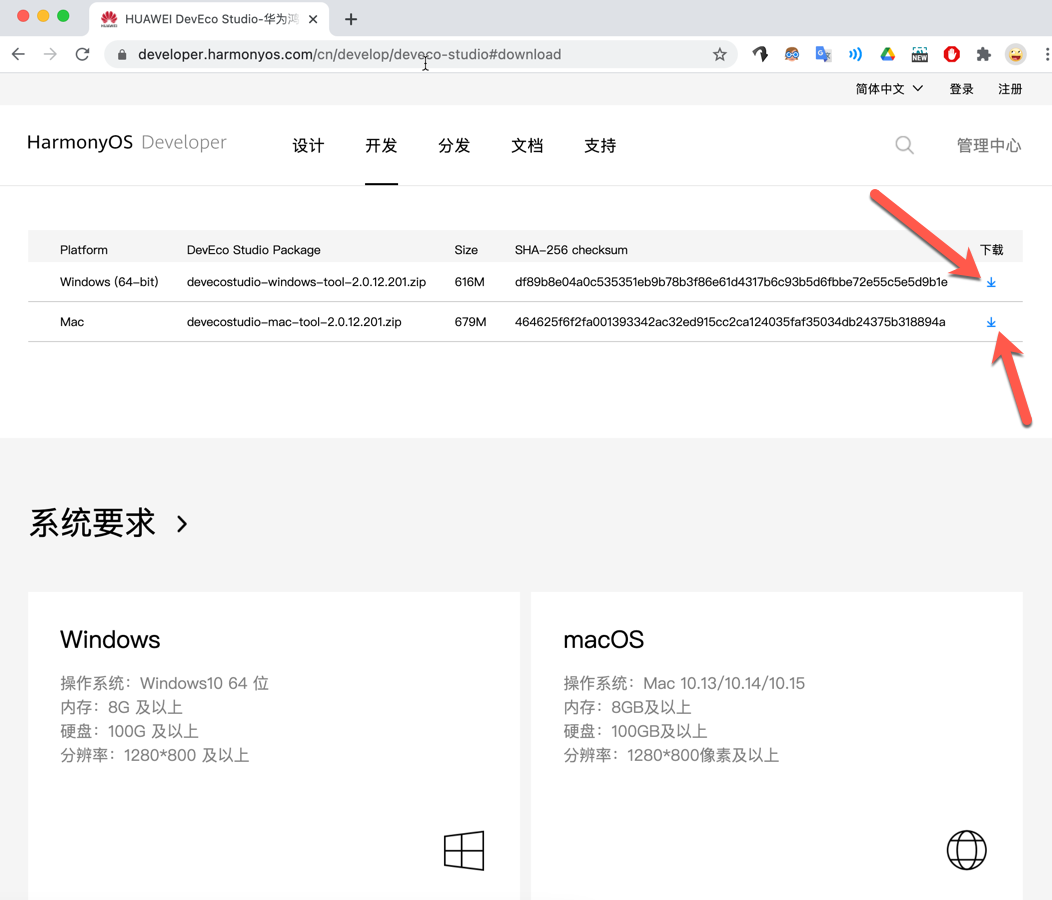Click the HarmonyOS Developer logo
This screenshot has width=1052, height=900.
pyautogui.click(x=127, y=142)
